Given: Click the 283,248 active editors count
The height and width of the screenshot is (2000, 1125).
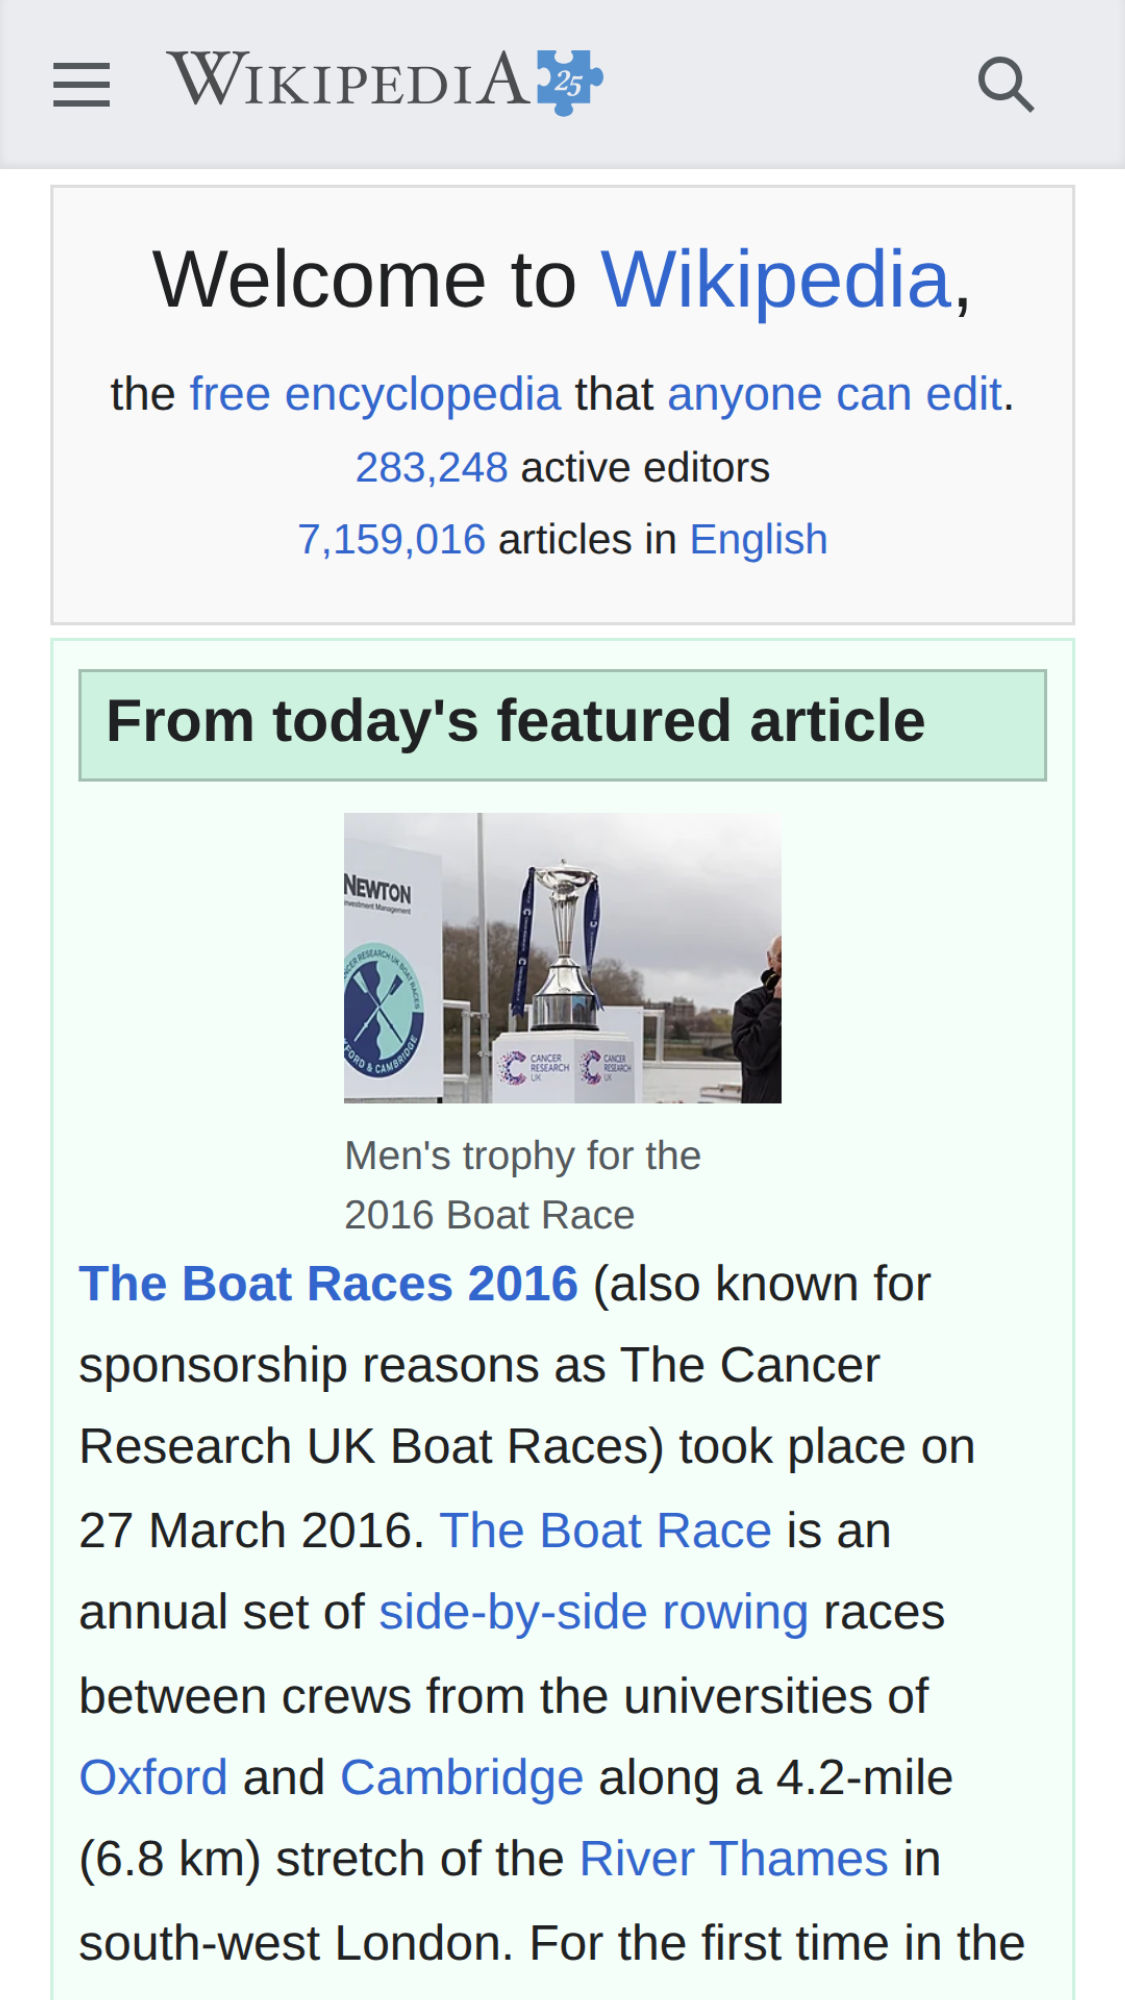Looking at the screenshot, I should tap(431, 467).
